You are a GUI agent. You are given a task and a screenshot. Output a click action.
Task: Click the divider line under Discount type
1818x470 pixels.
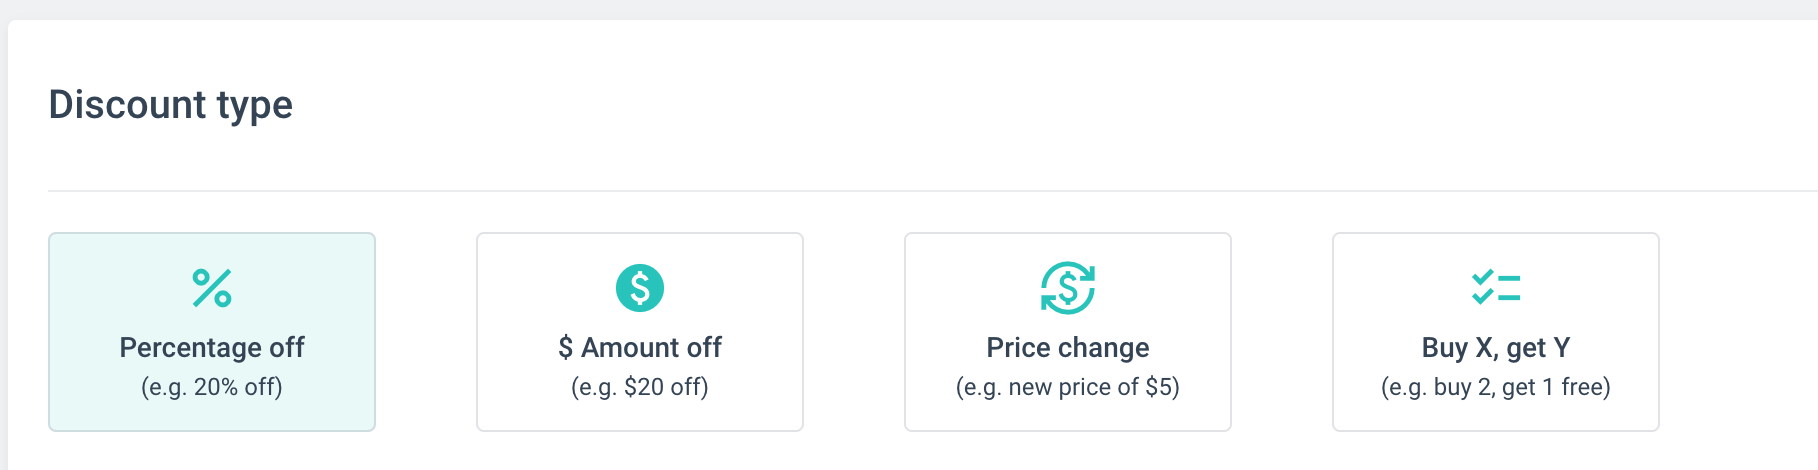pyautogui.click(x=900, y=190)
